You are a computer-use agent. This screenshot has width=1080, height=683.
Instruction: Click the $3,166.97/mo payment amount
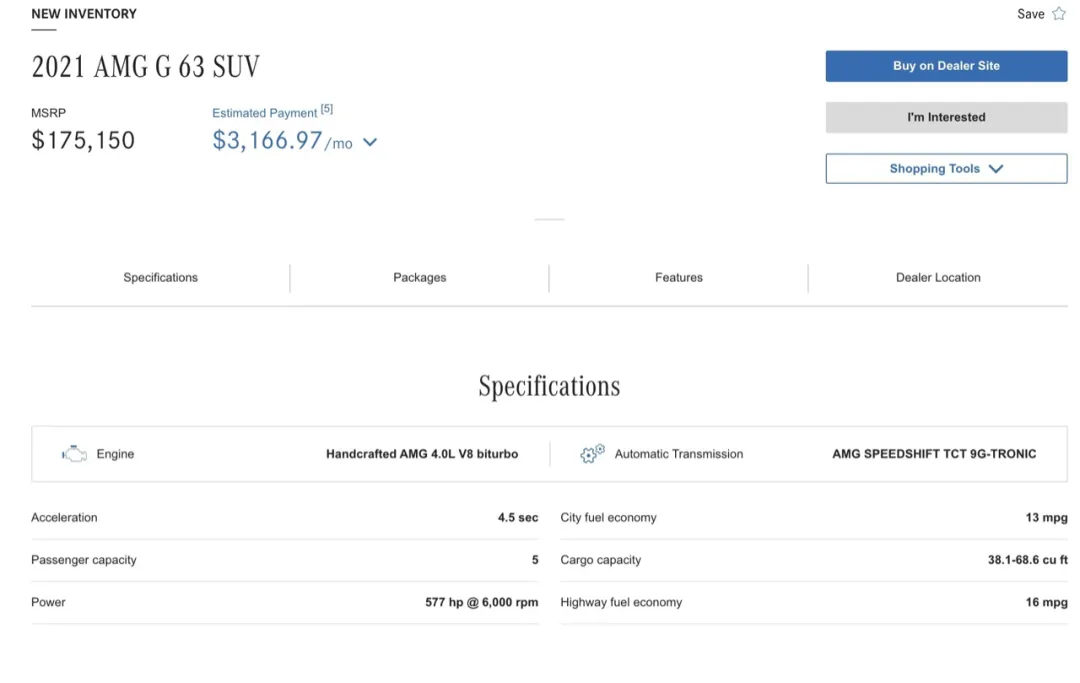(x=282, y=140)
